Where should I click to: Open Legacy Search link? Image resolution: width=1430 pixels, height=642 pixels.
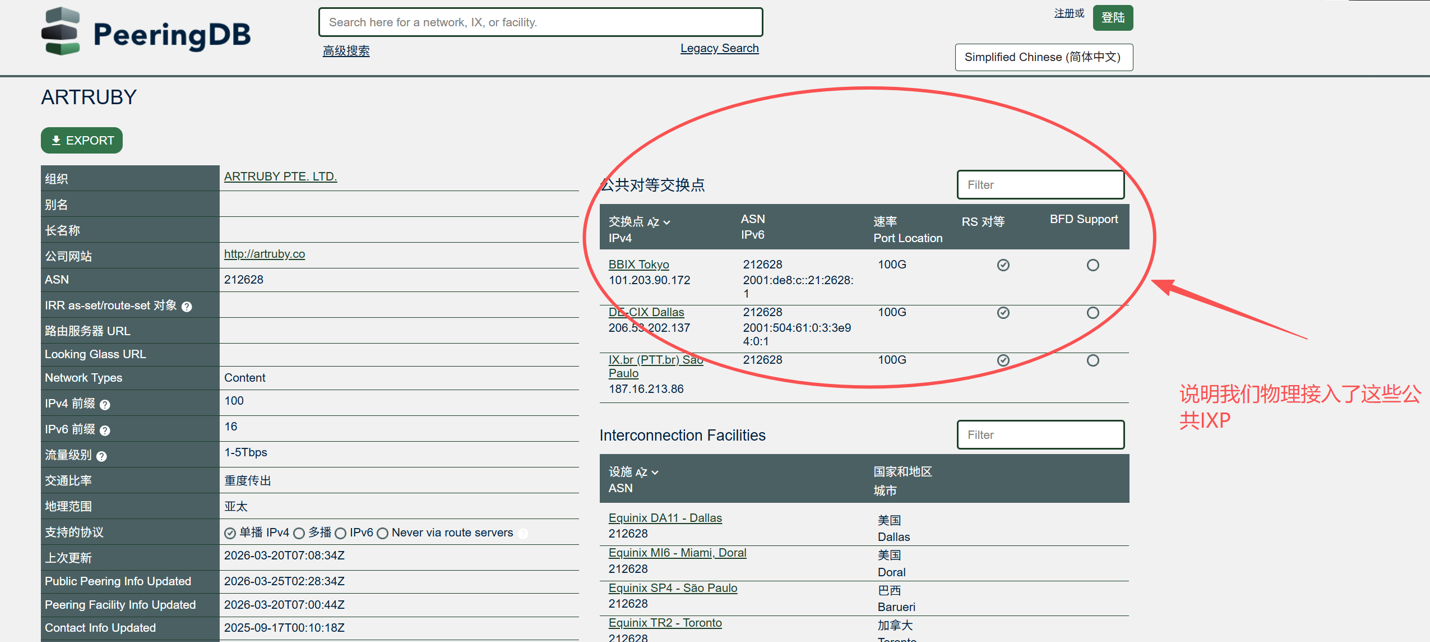(719, 48)
